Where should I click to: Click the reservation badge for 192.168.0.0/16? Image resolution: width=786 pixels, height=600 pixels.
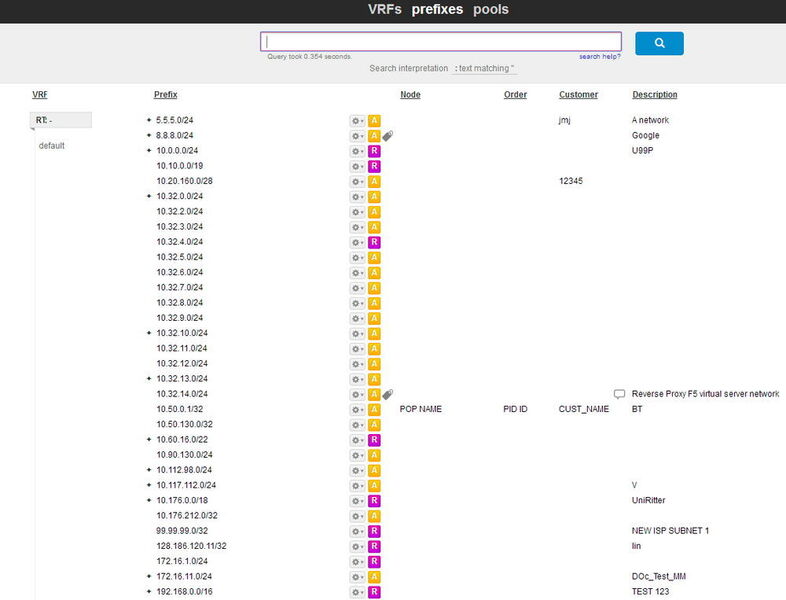pyautogui.click(x=374, y=592)
